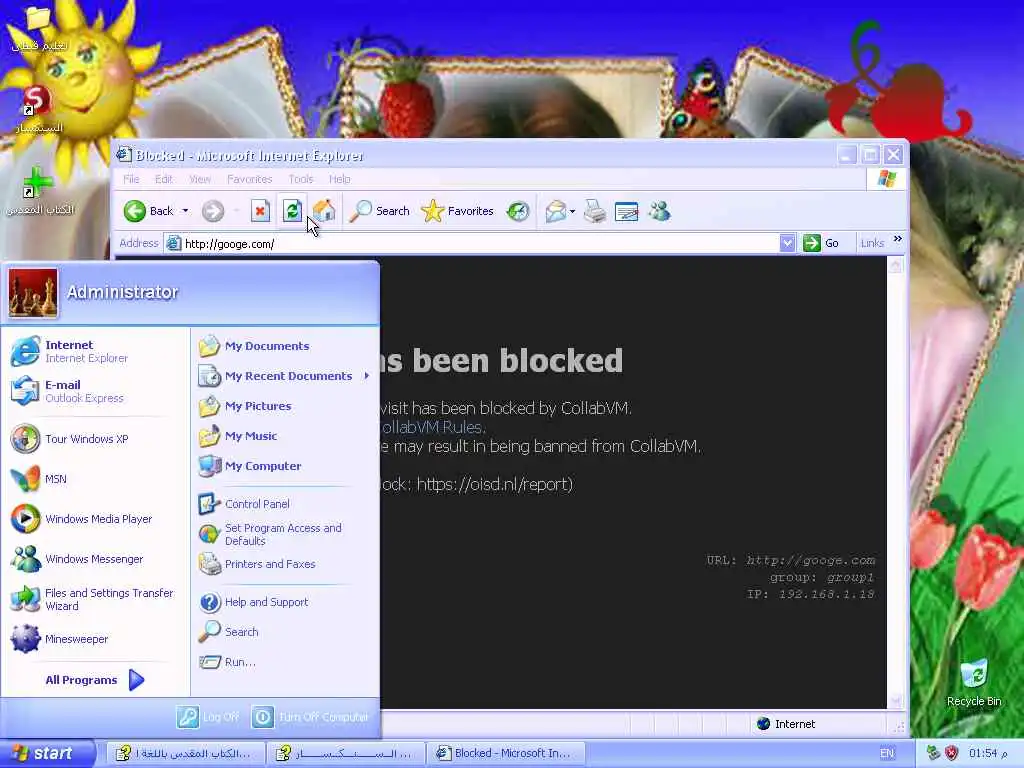
Task: Open Recycle Bin on desktop
Action: [x=974, y=682]
